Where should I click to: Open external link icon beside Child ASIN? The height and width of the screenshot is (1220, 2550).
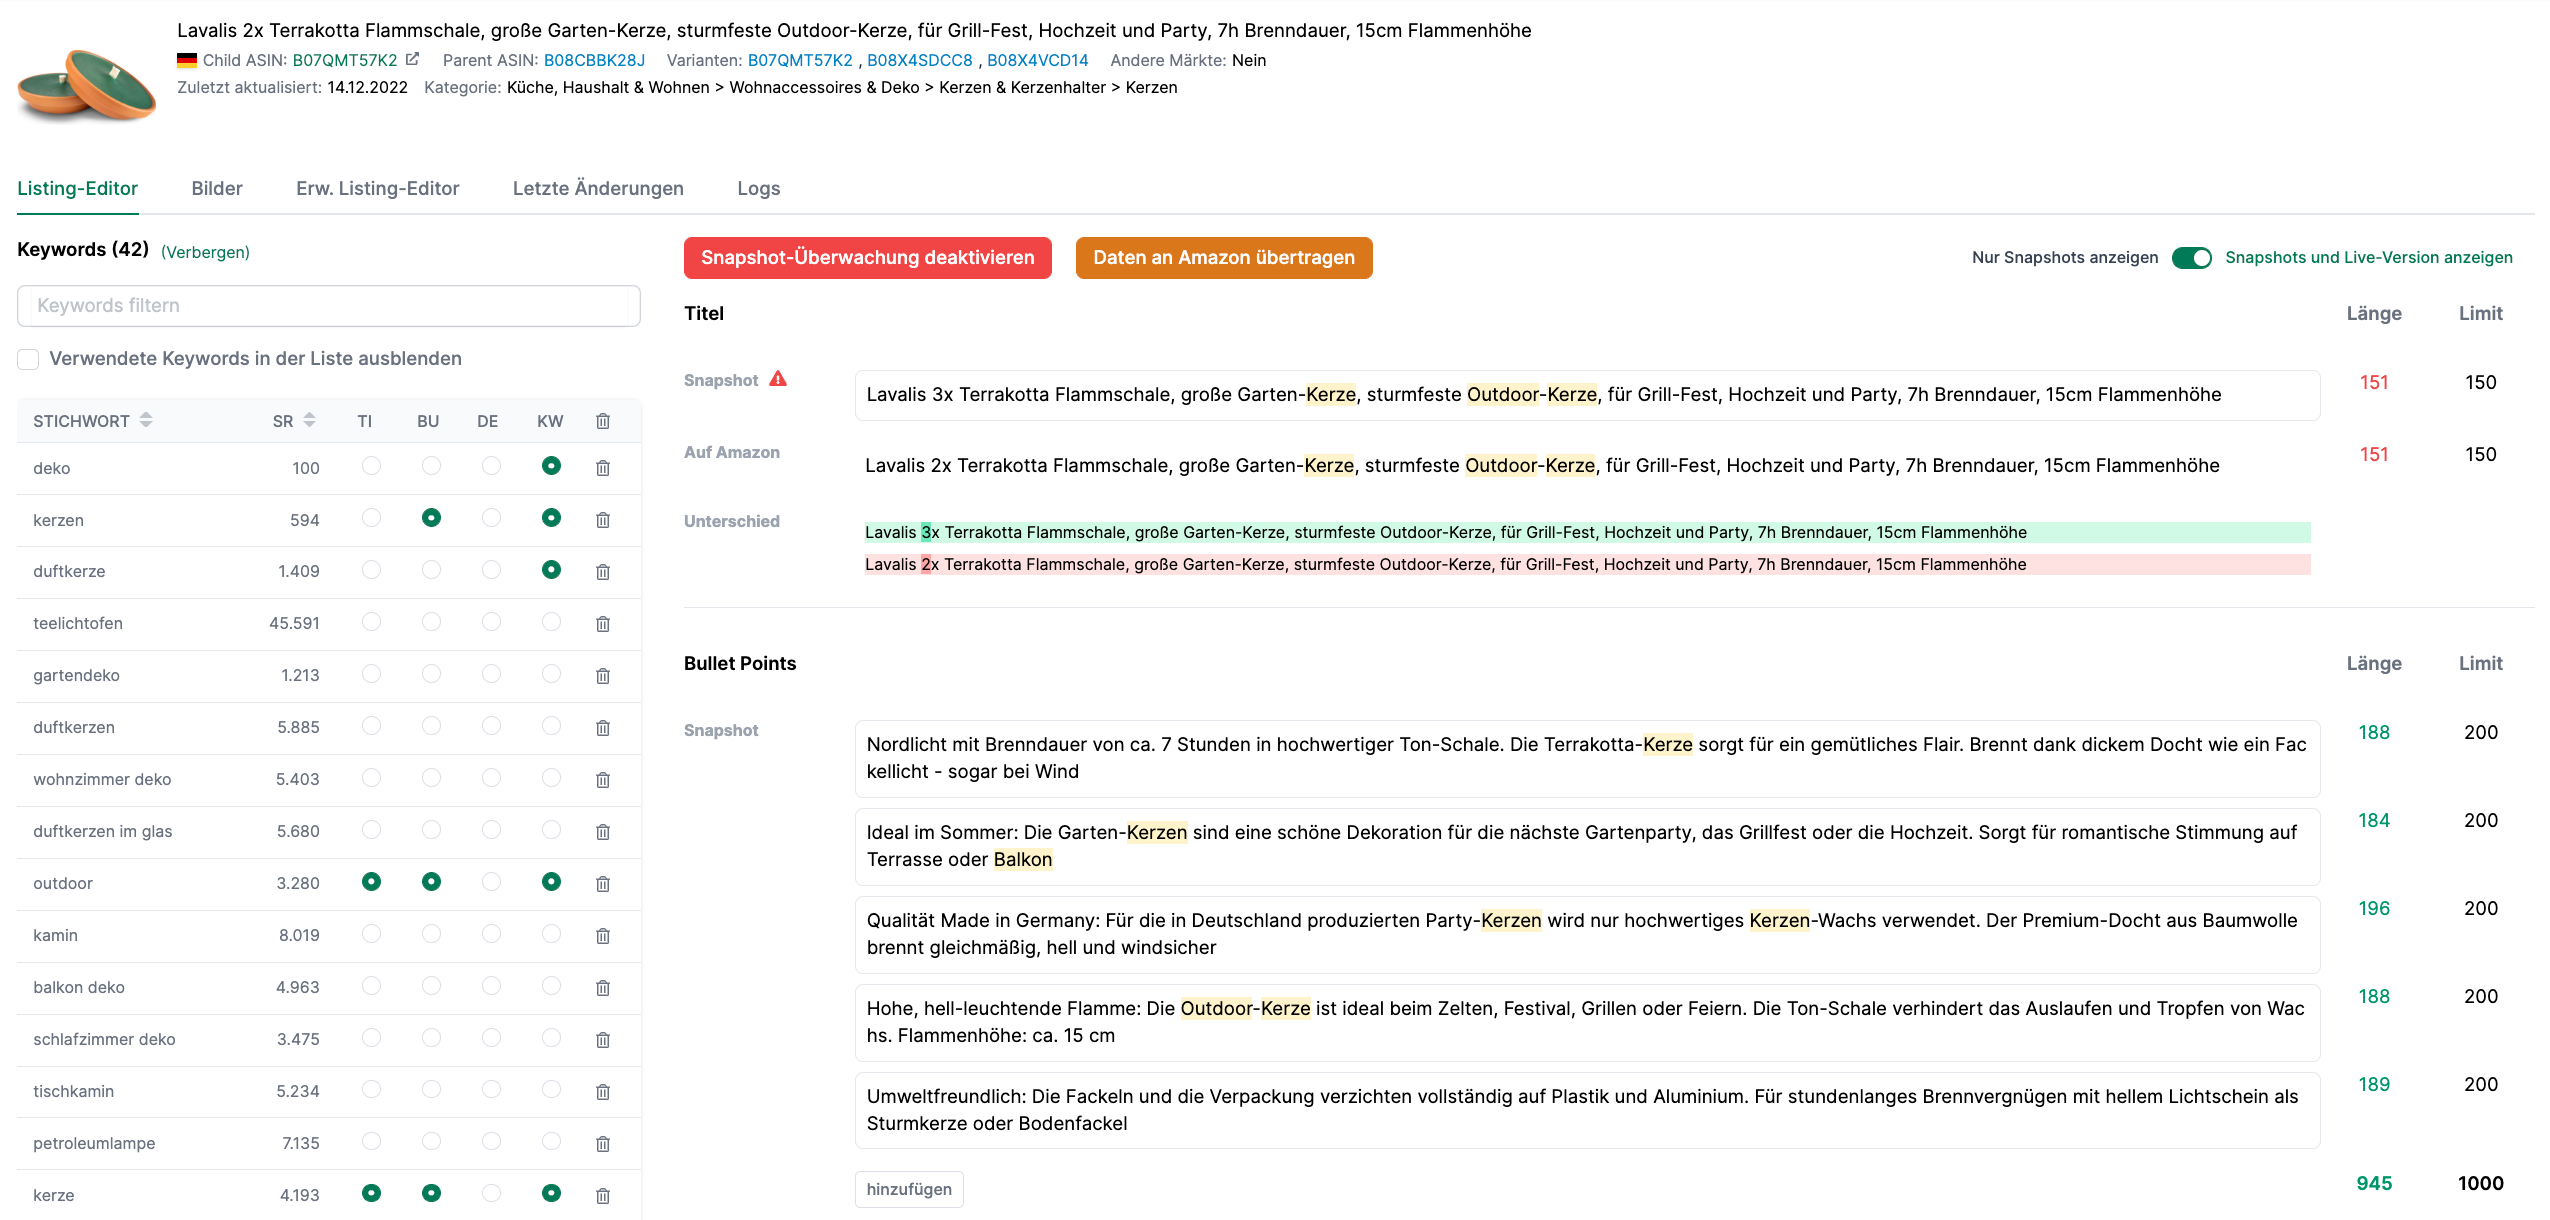click(413, 59)
